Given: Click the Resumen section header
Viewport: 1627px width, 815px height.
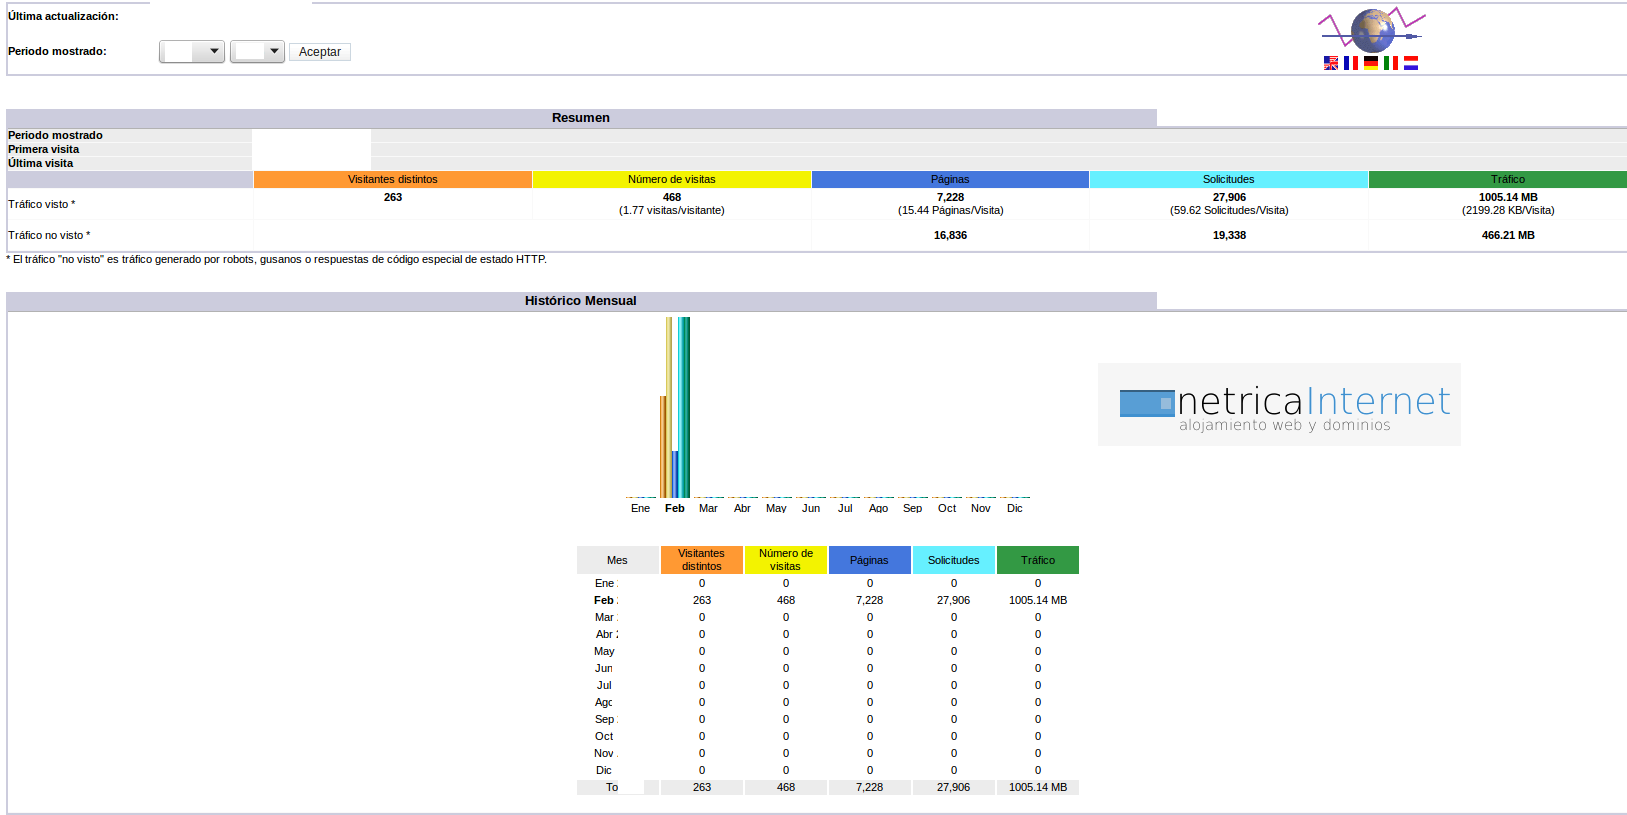Looking at the screenshot, I should click(x=581, y=118).
